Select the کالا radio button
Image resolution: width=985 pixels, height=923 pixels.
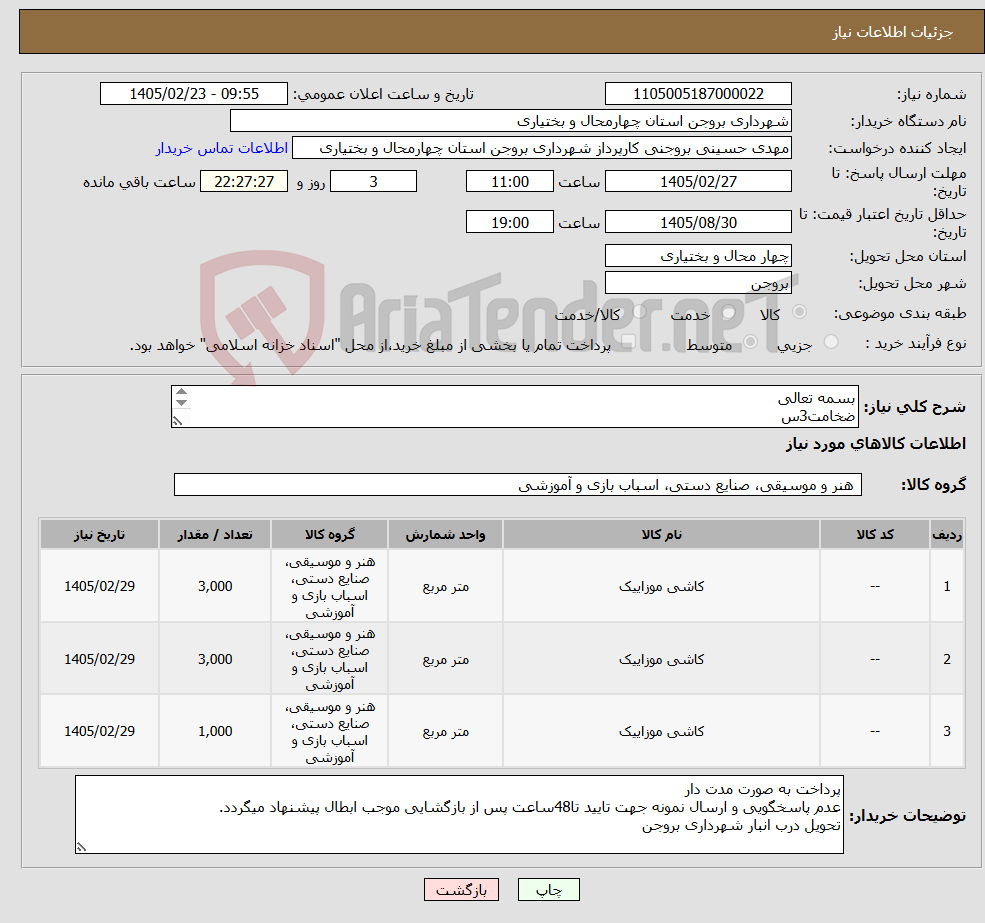tap(800, 312)
